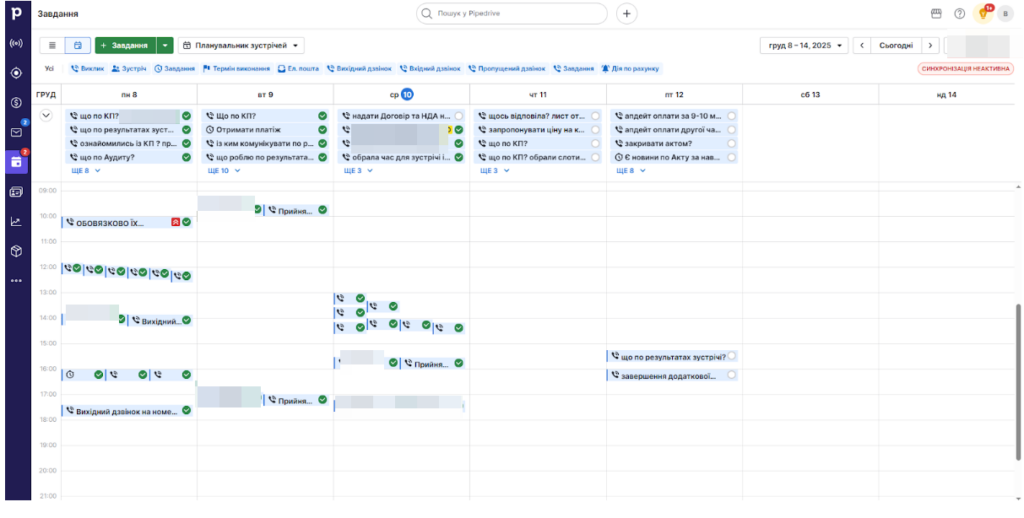Screen dimensions: 1024x518
Task: Filter by 'Пропущений дзвінок' activity type
Action: (x=507, y=68)
